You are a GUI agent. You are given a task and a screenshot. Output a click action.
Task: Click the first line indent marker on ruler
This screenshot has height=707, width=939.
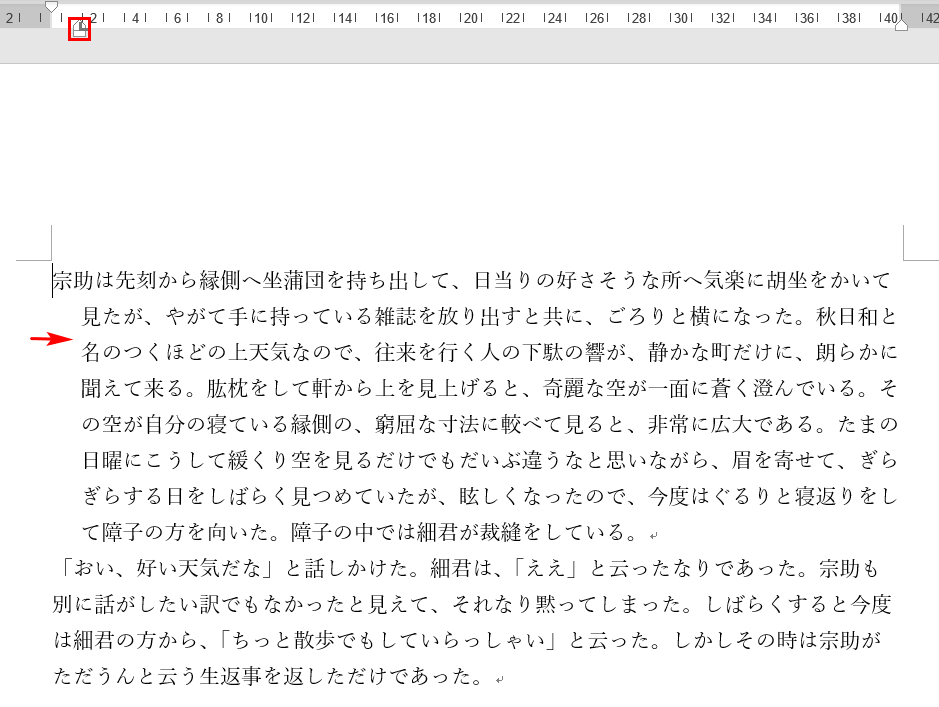tap(52, 7)
